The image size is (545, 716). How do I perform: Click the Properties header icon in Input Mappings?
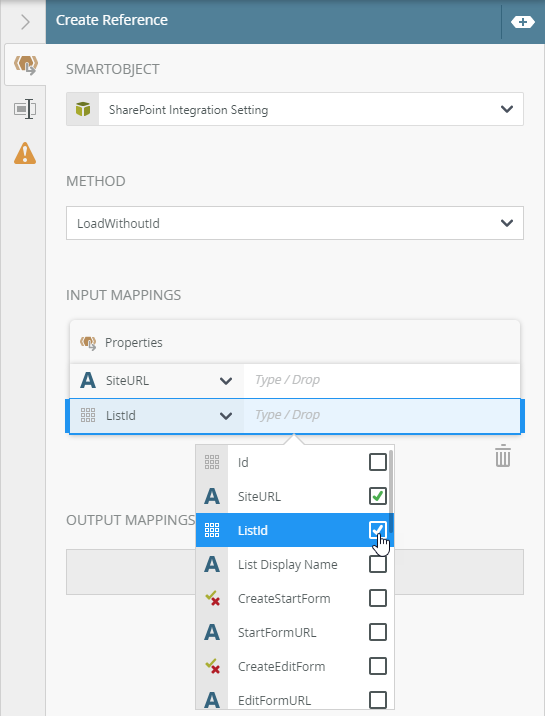click(x=88, y=342)
